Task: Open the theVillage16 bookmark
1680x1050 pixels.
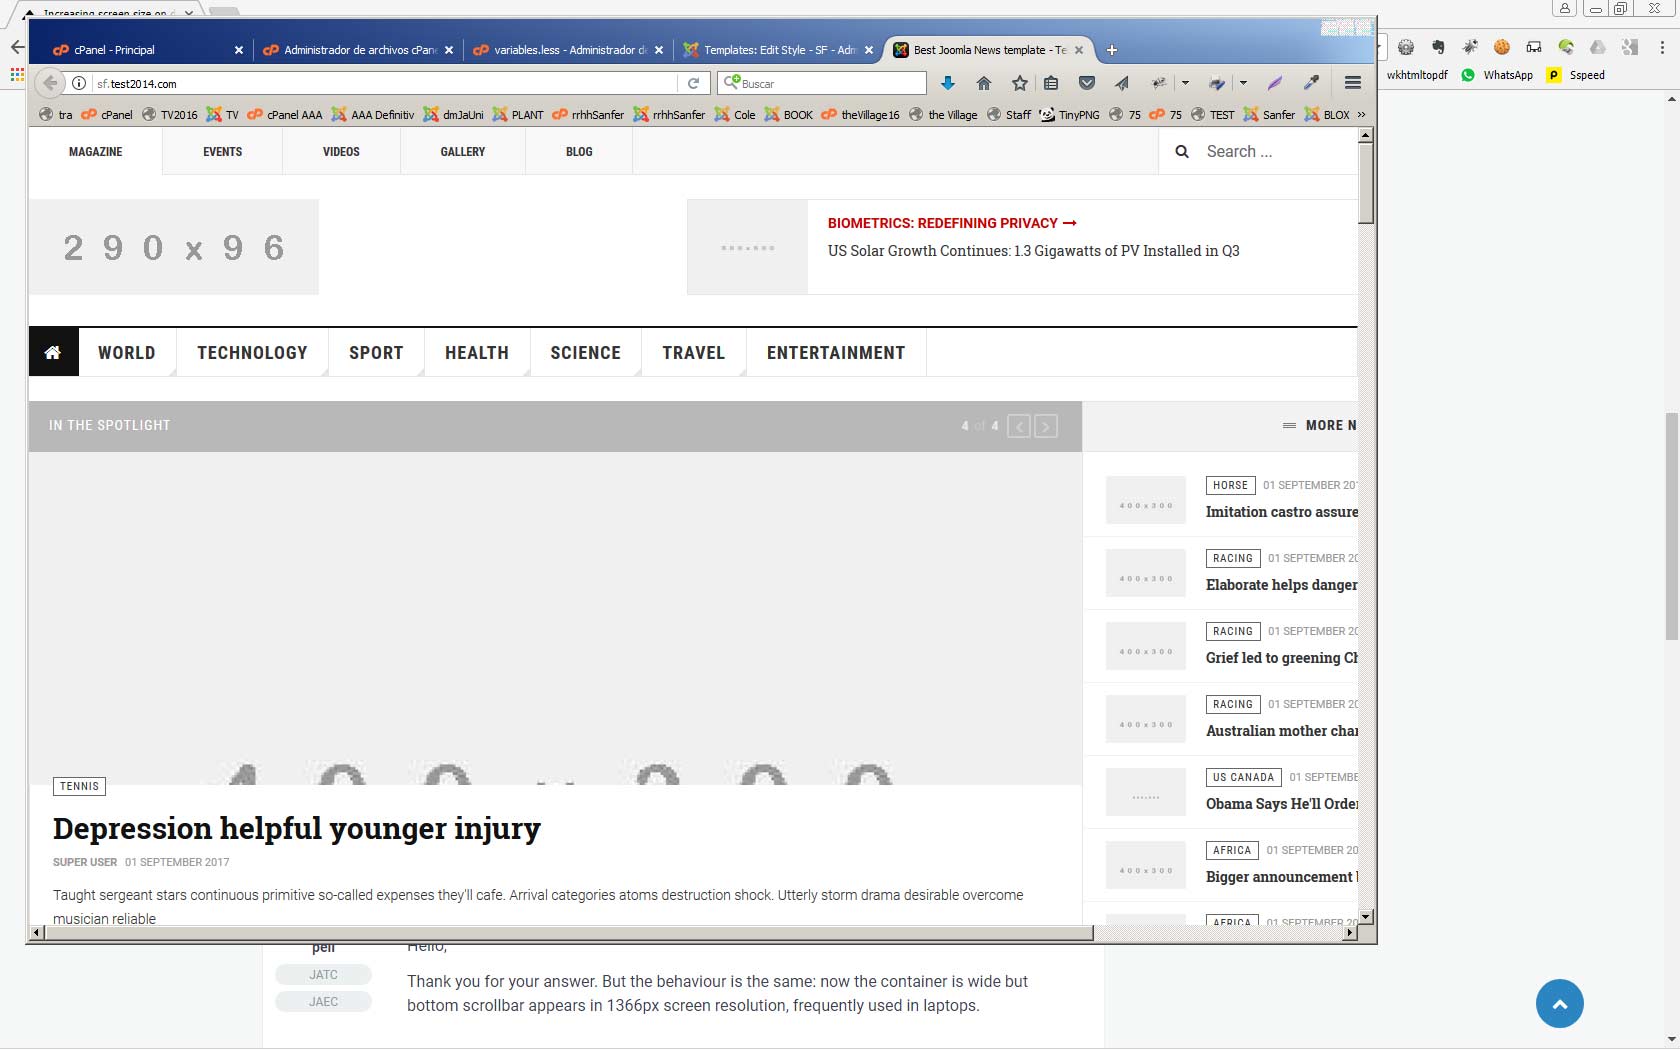Action: click(x=860, y=115)
